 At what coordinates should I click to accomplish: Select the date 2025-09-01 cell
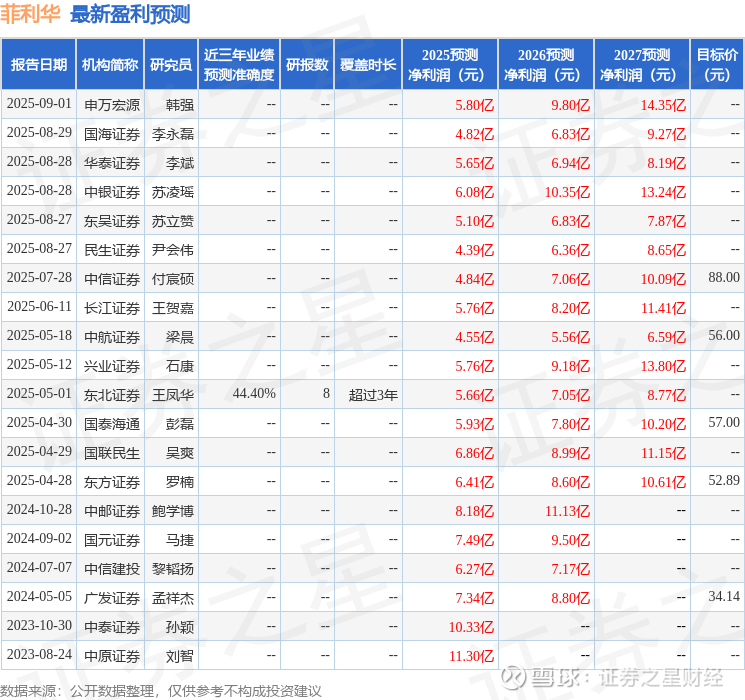point(39,104)
